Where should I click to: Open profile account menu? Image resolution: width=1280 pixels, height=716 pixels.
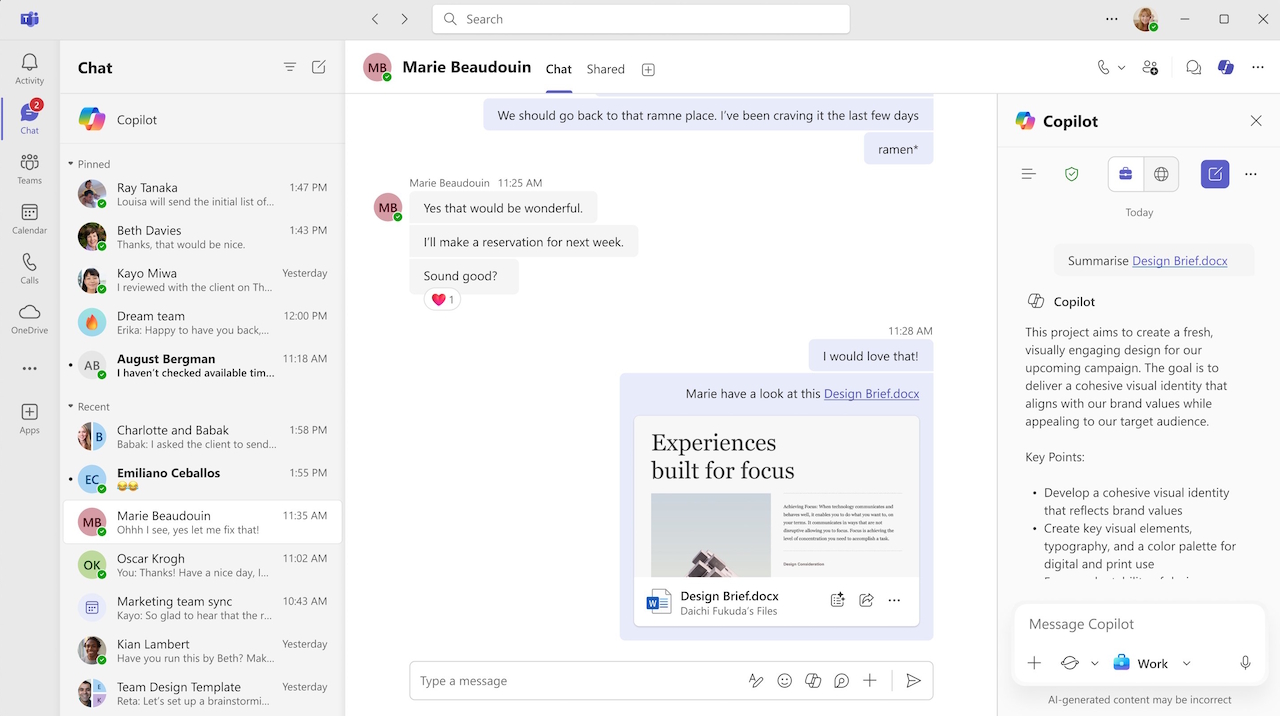(1145, 19)
